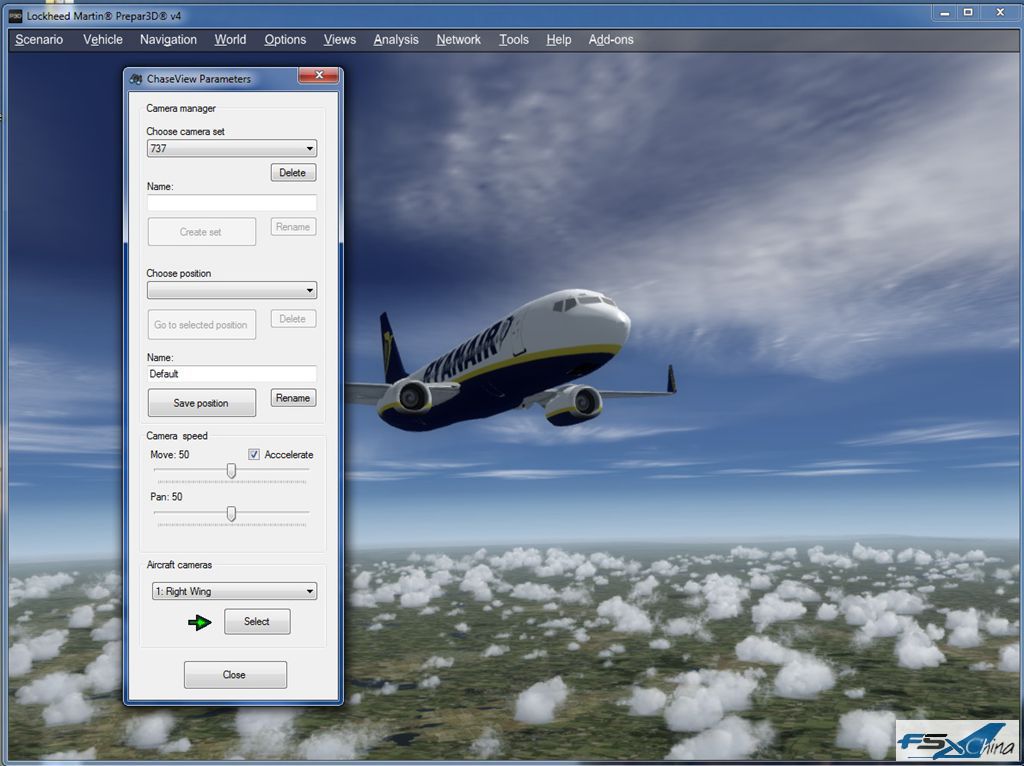Open the Options menu

pyautogui.click(x=285, y=40)
